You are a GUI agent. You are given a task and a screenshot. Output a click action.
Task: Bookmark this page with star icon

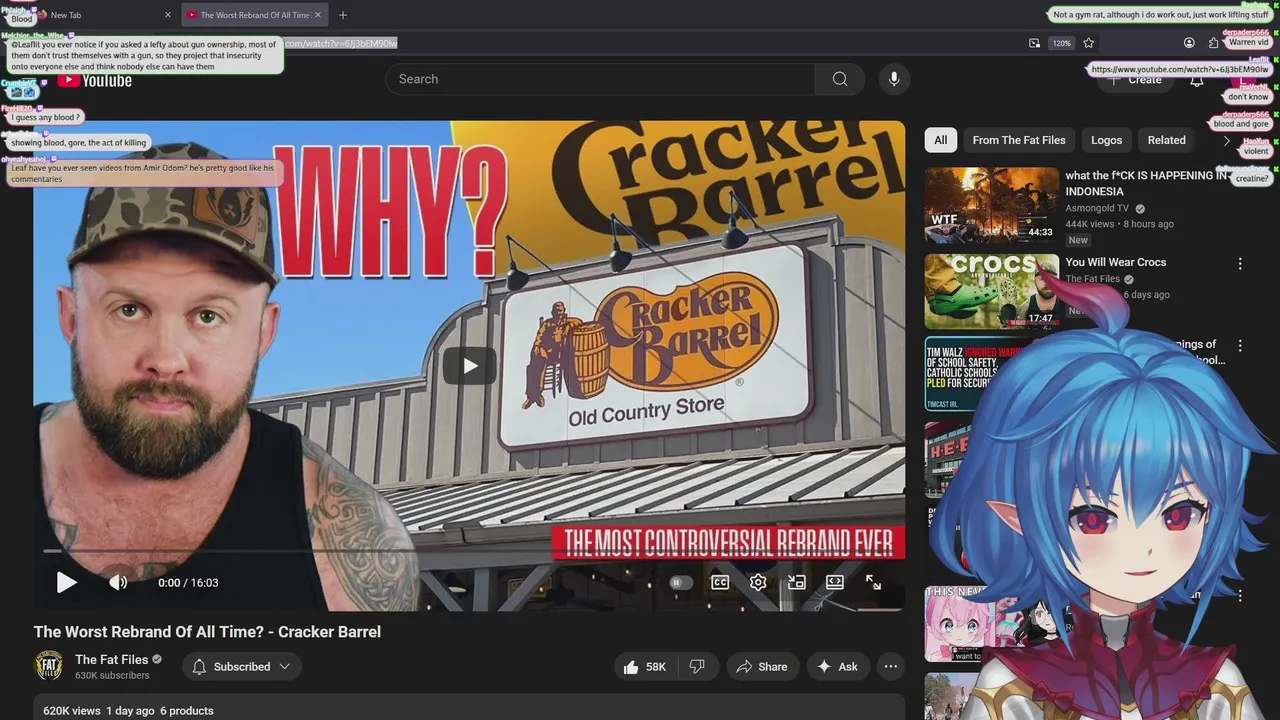pyautogui.click(x=1089, y=43)
